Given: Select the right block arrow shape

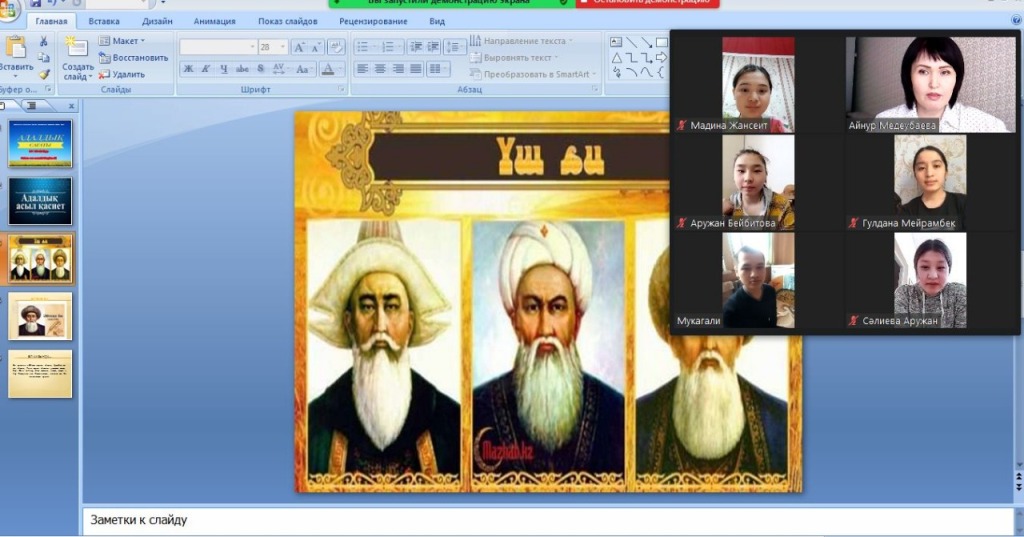Looking at the screenshot, I should point(662,58).
